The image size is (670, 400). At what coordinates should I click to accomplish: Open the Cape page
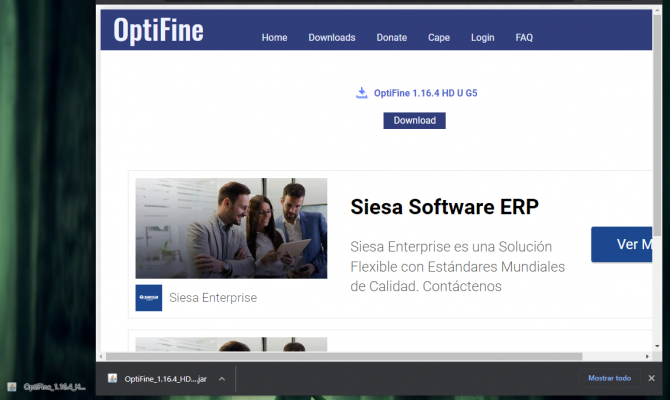(x=438, y=38)
